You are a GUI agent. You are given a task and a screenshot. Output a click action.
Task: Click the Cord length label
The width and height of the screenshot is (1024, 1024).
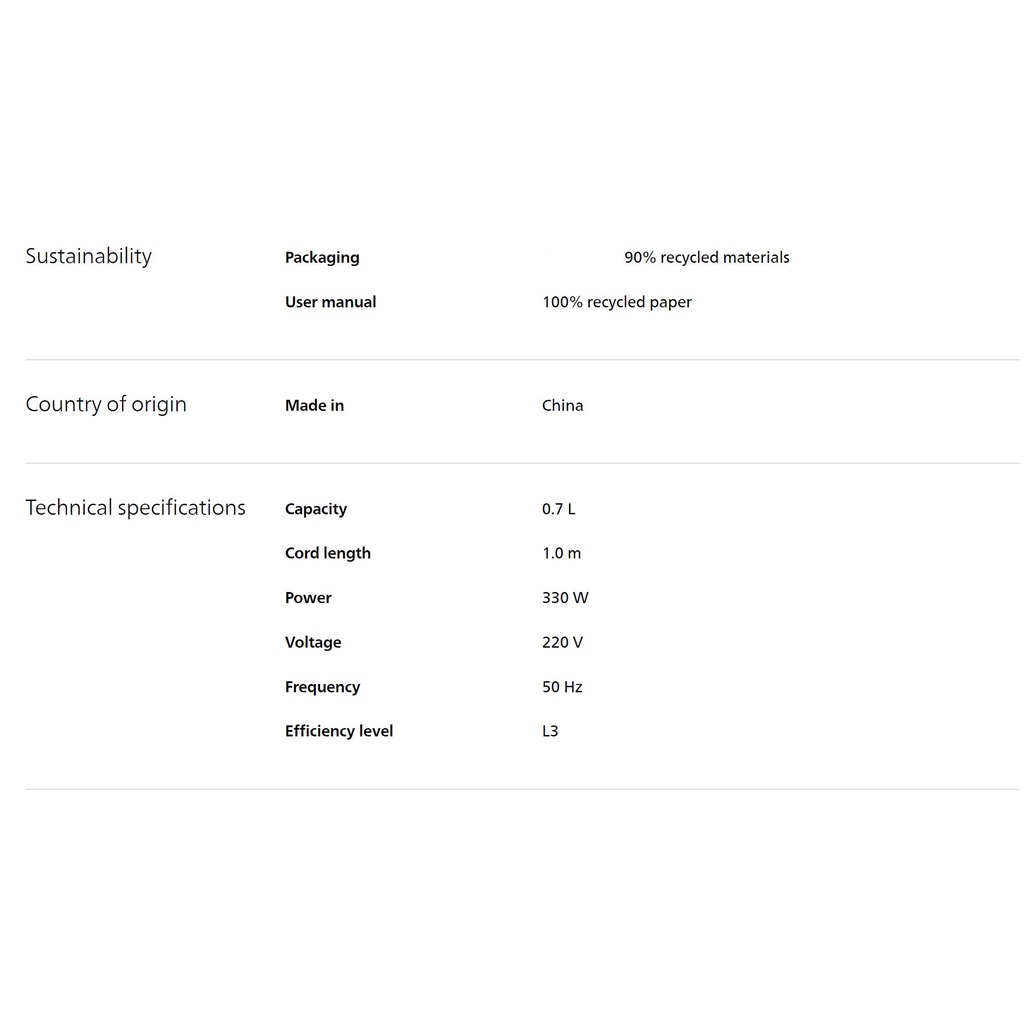pyautogui.click(x=327, y=553)
